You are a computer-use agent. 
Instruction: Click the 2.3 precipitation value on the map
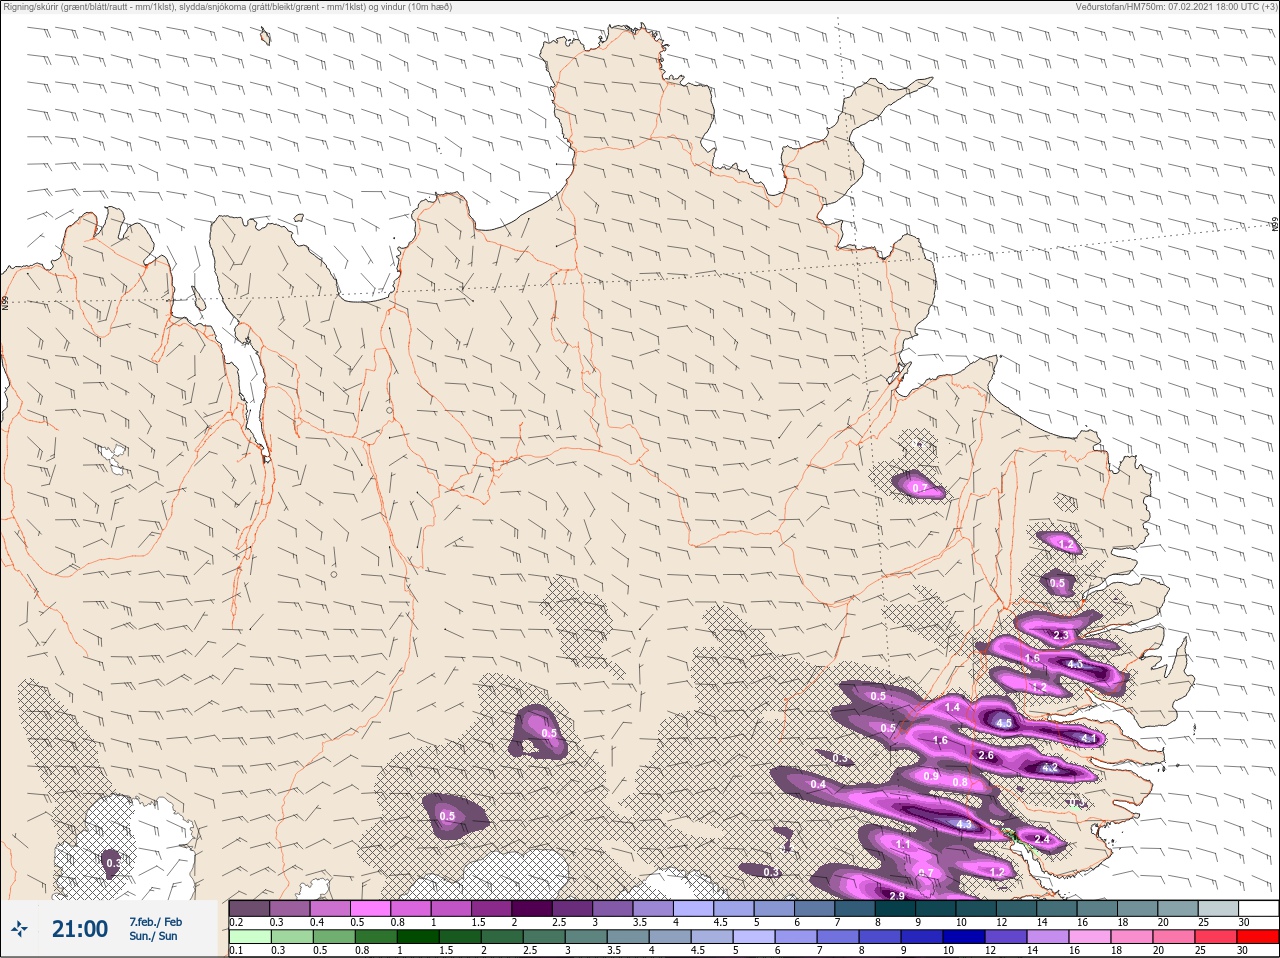(1061, 635)
